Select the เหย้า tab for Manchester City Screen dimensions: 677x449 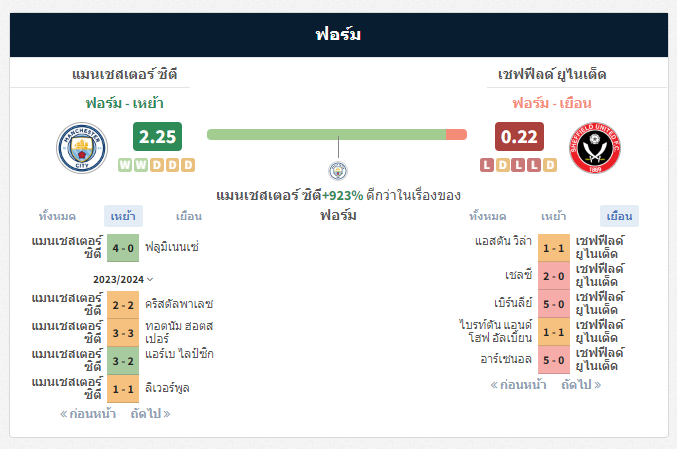click(123, 216)
